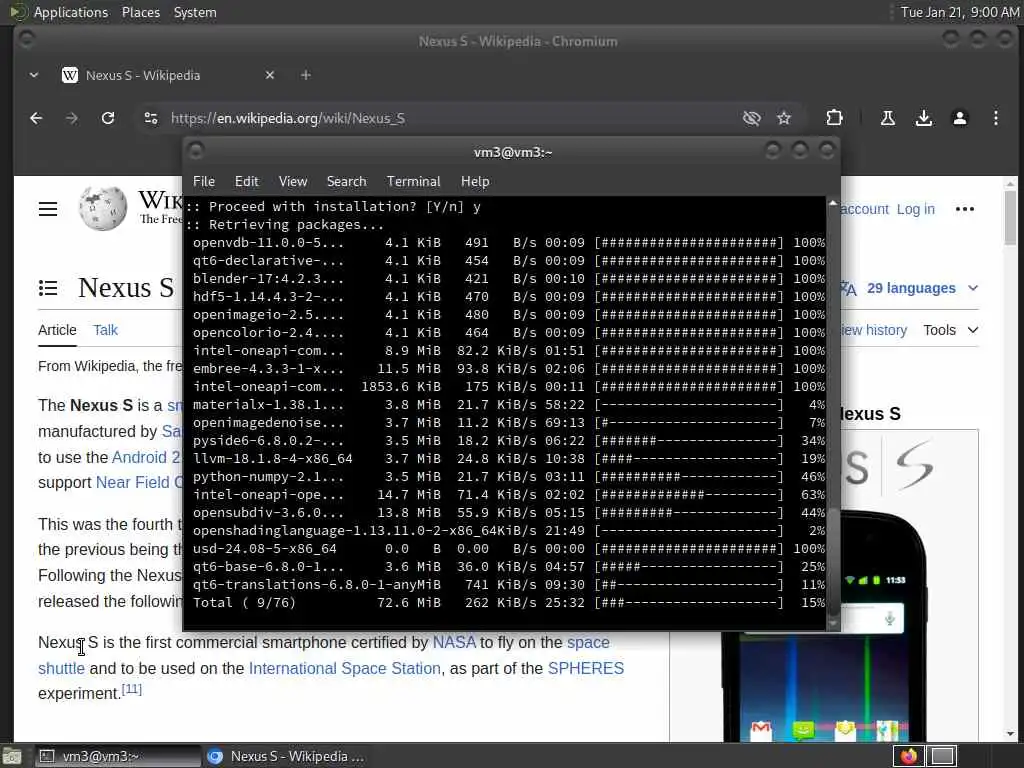Click the forward navigation arrow

coord(72,118)
